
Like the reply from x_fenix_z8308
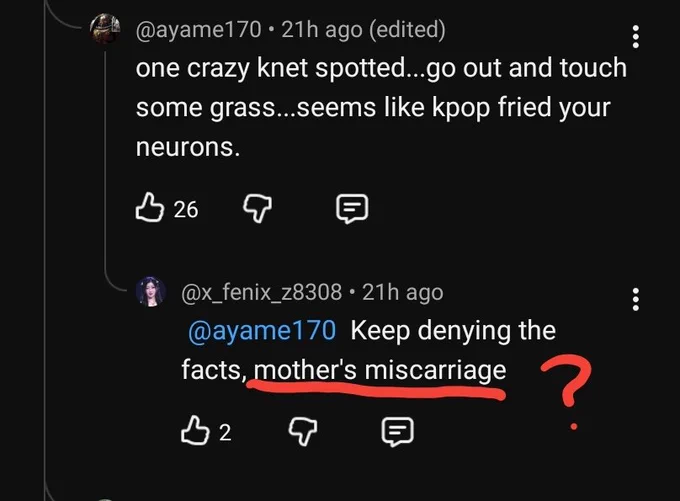coord(195,431)
